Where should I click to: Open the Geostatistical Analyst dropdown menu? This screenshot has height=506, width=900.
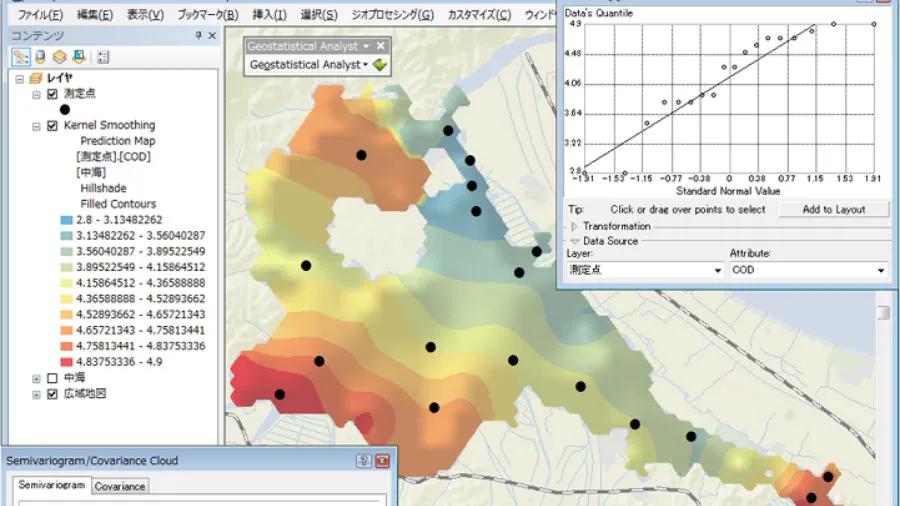pyautogui.click(x=309, y=65)
